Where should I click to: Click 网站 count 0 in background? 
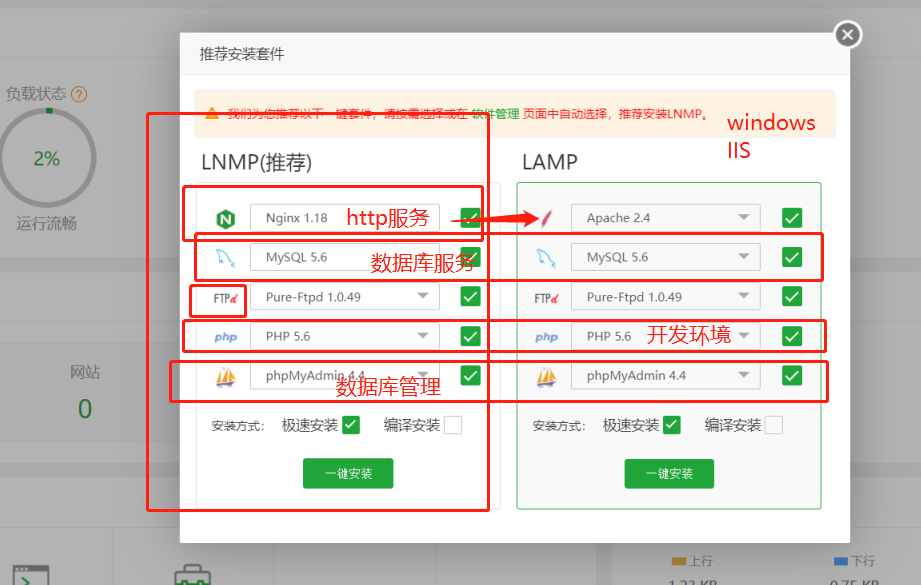pyautogui.click(x=85, y=409)
